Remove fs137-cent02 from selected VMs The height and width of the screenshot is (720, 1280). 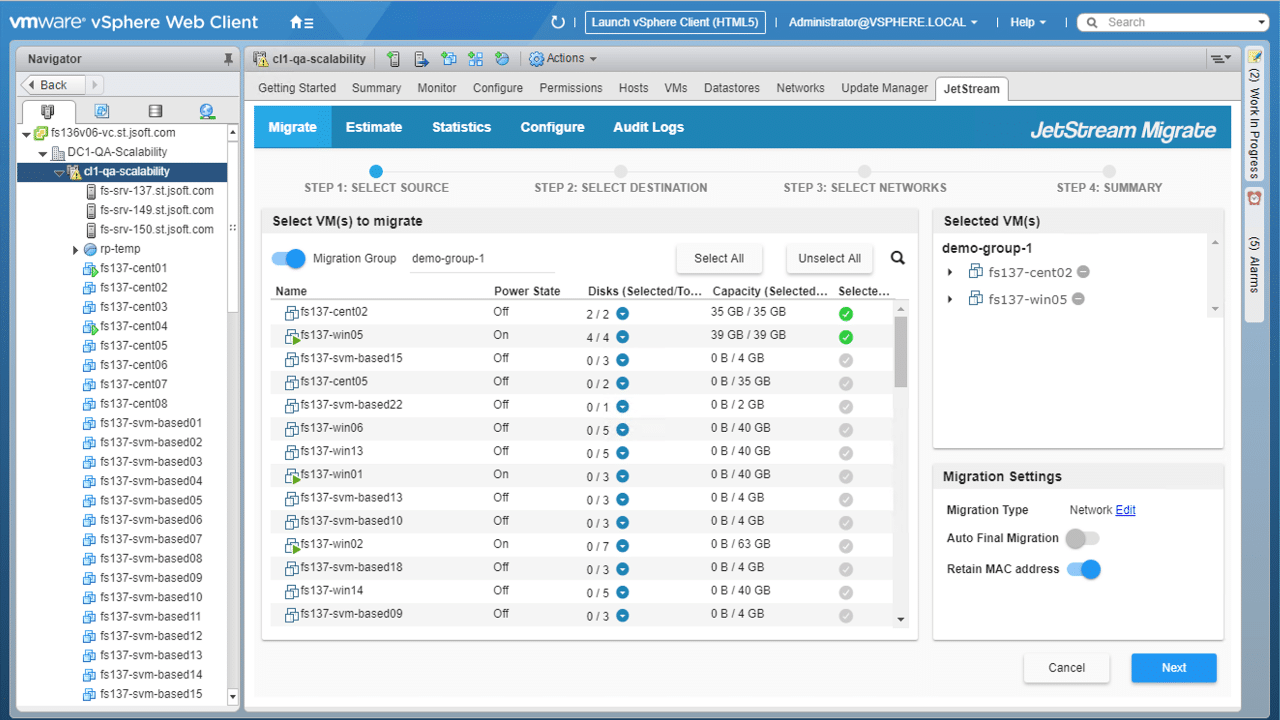pos(1083,272)
